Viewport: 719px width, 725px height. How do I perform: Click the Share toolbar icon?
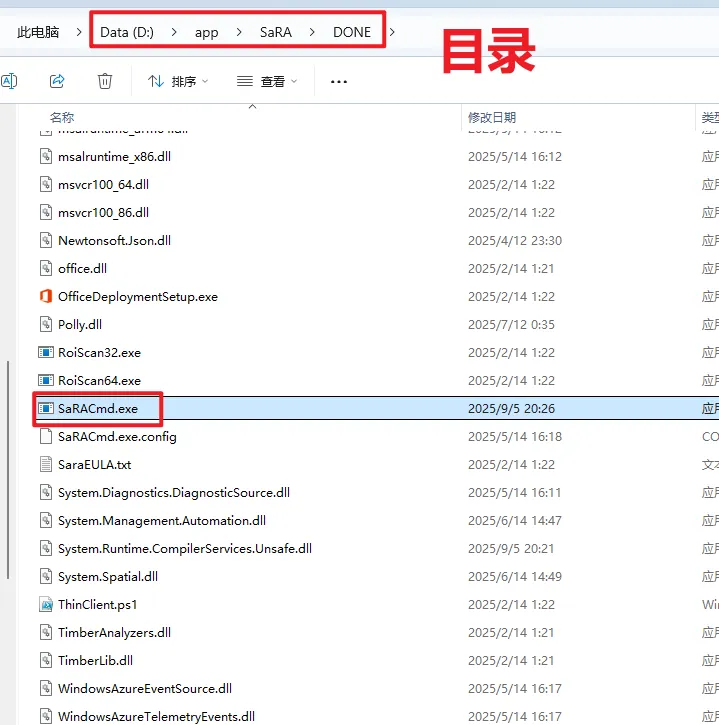[x=57, y=81]
